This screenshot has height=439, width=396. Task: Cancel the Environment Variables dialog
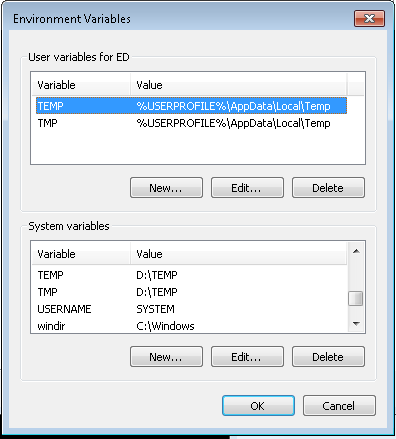click(339, 406)
